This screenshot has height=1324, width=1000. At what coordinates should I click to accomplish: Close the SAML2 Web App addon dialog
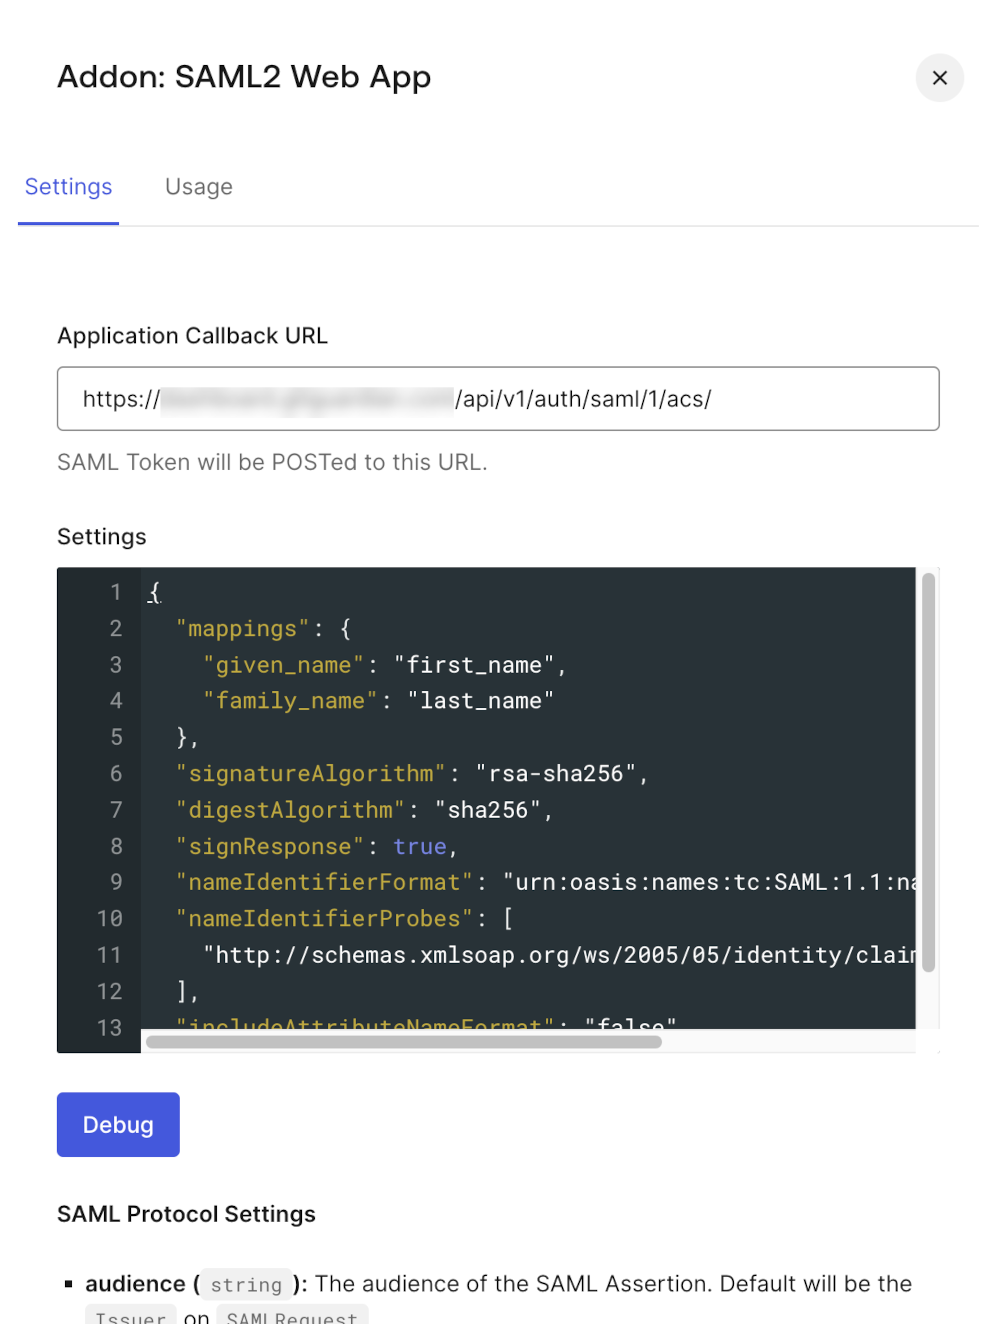click(x=939, y=78)
